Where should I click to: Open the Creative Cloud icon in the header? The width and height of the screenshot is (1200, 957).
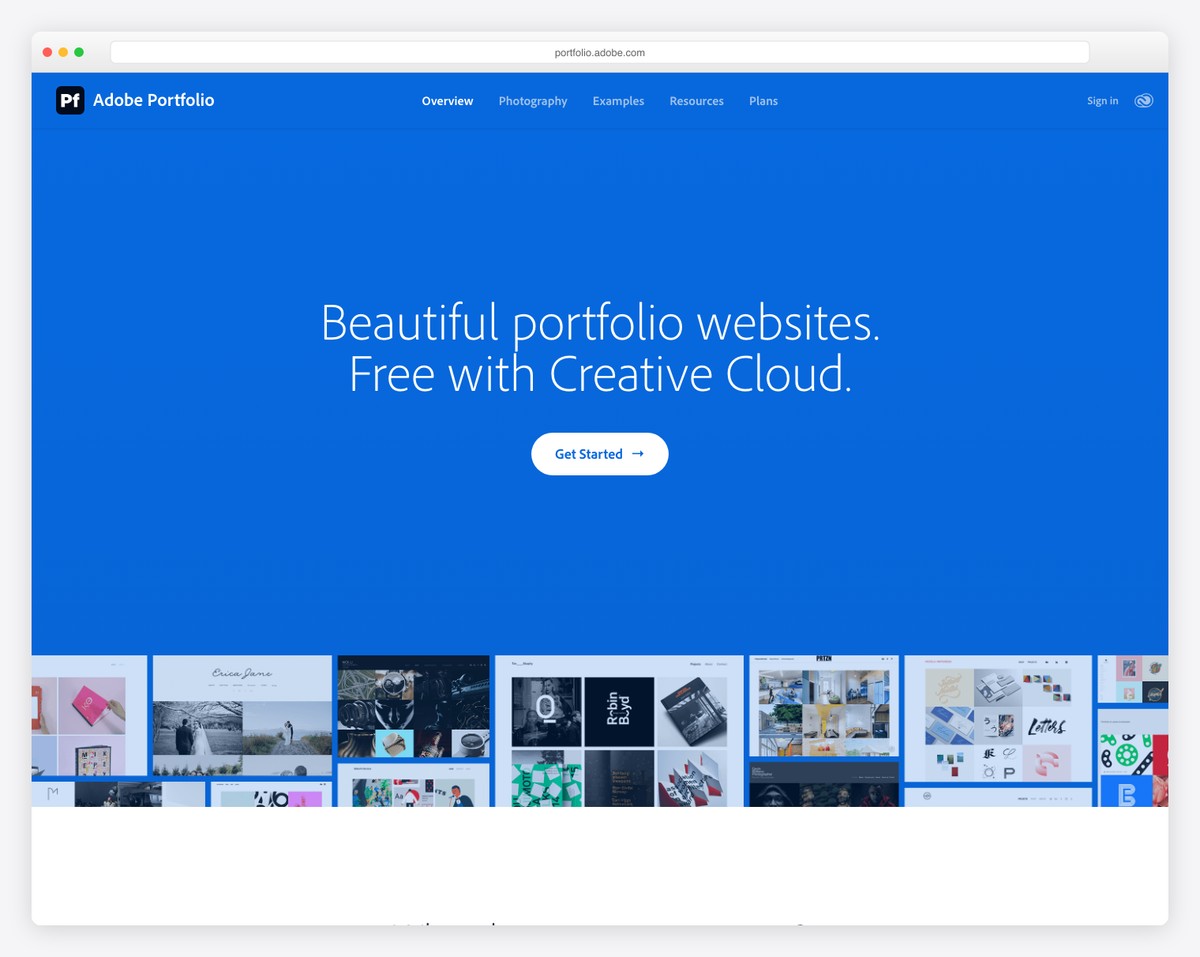point(1143,100)
